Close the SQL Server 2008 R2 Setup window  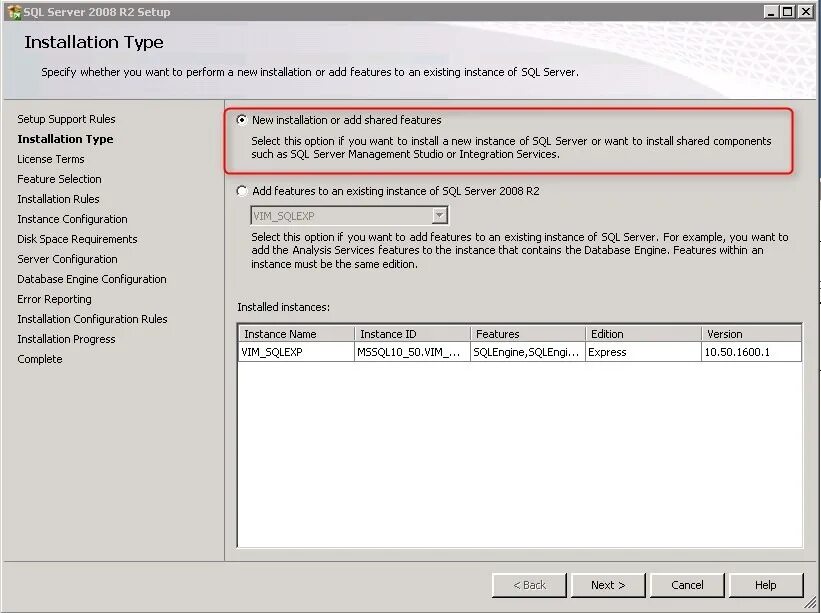point(805,12)
